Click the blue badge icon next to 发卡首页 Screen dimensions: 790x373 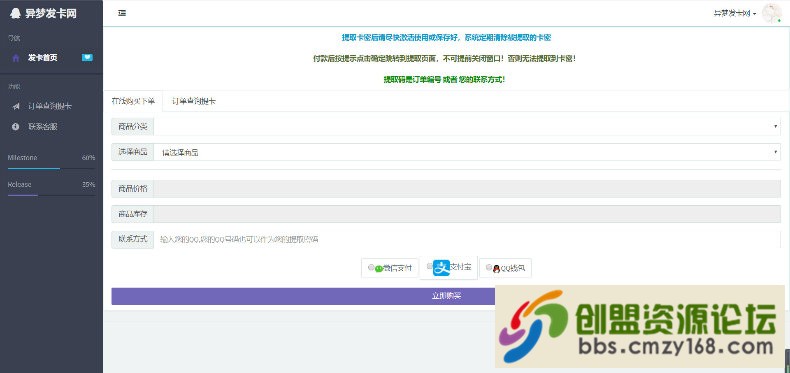[87, 57]
